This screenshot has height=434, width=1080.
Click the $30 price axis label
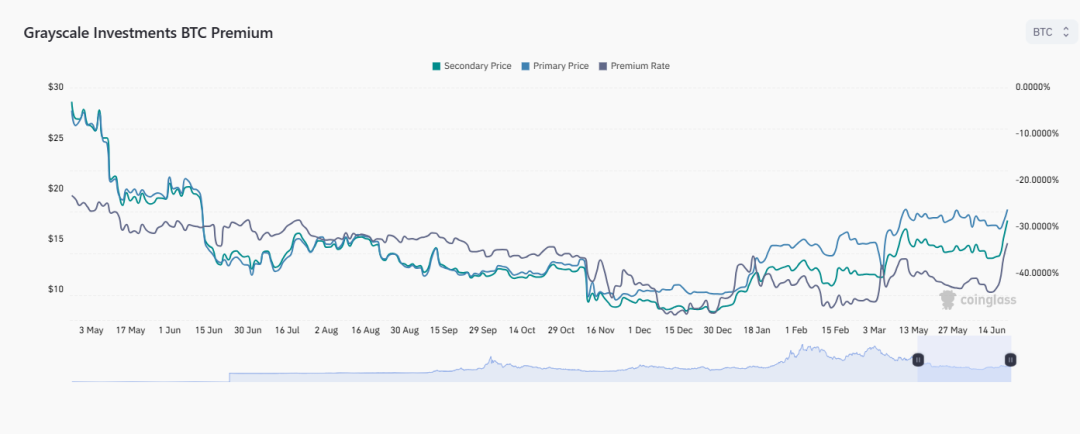coord(55,87)
